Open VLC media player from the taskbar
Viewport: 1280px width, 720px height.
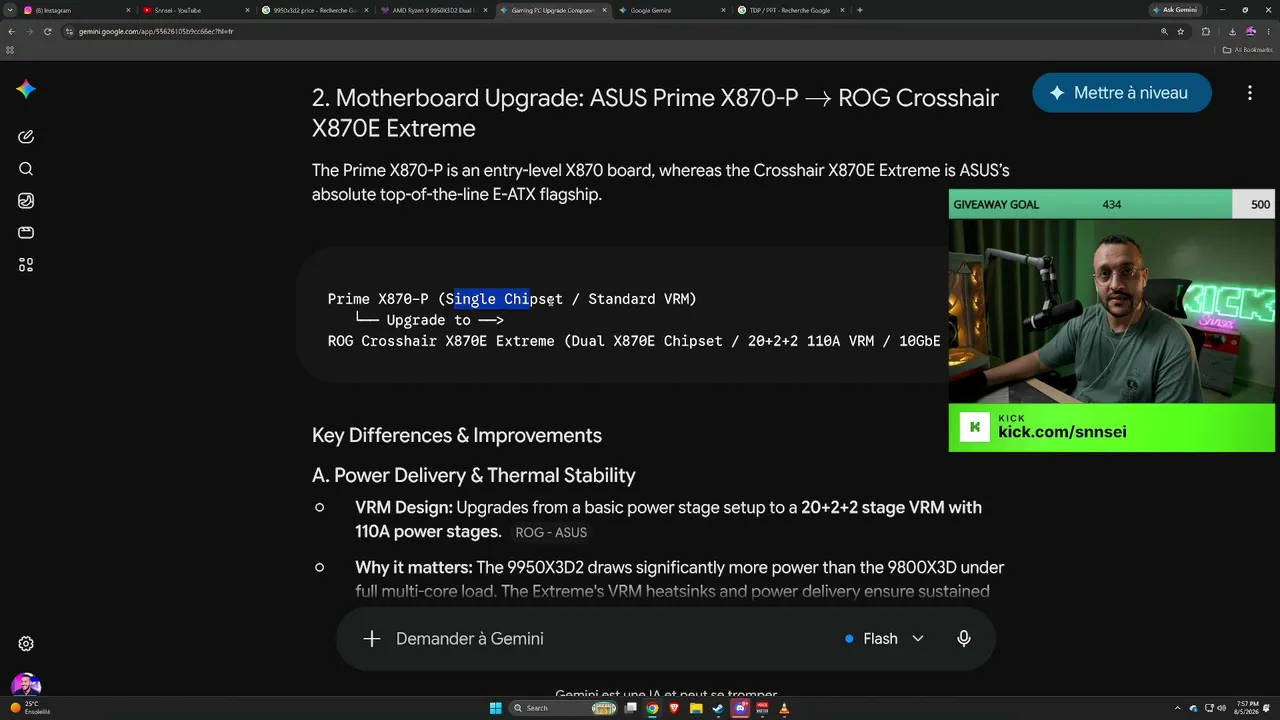click(784, 708)
